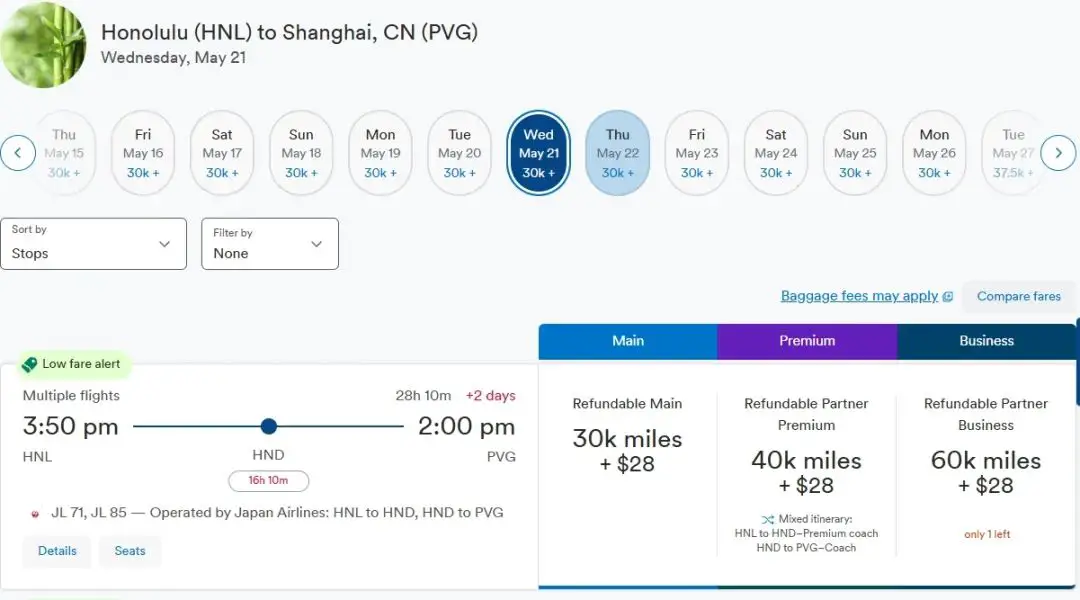Image resolution: width=1080 pixels, height=600 pixels.
Task: Click the next dates right arrow
Action: coord(1058,153)
